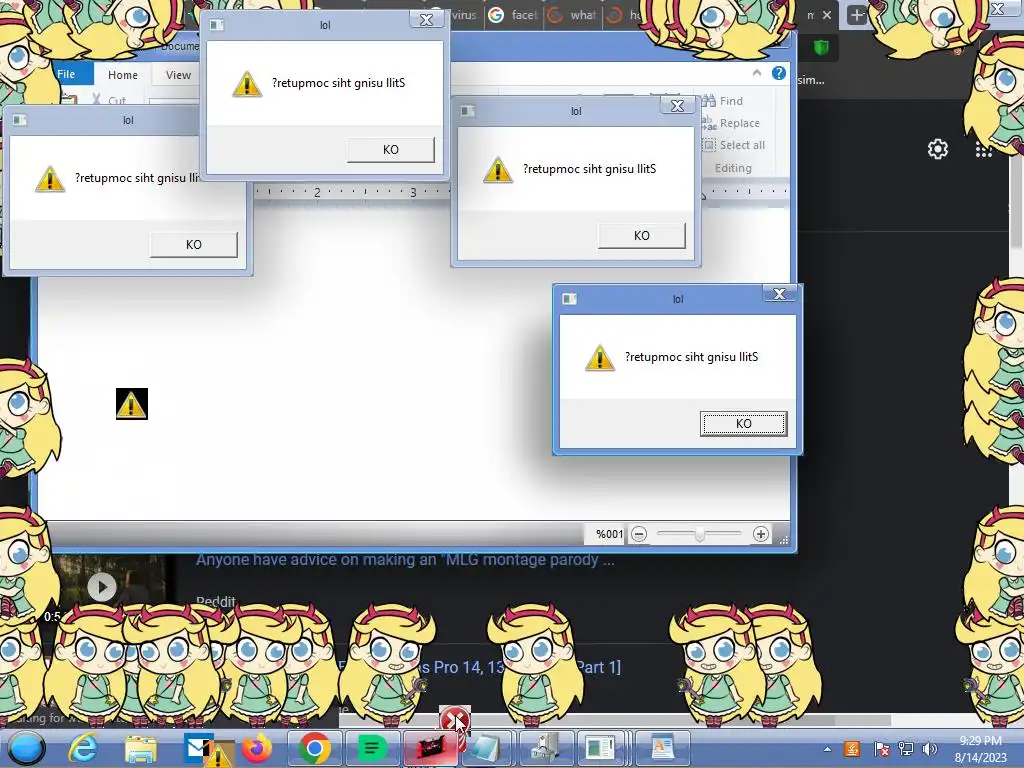The width and height of the screenshot is (1024, 768).
Task: Show hidden system tray icons arrow
Action: pyautogui.click(x=827, y=749)
